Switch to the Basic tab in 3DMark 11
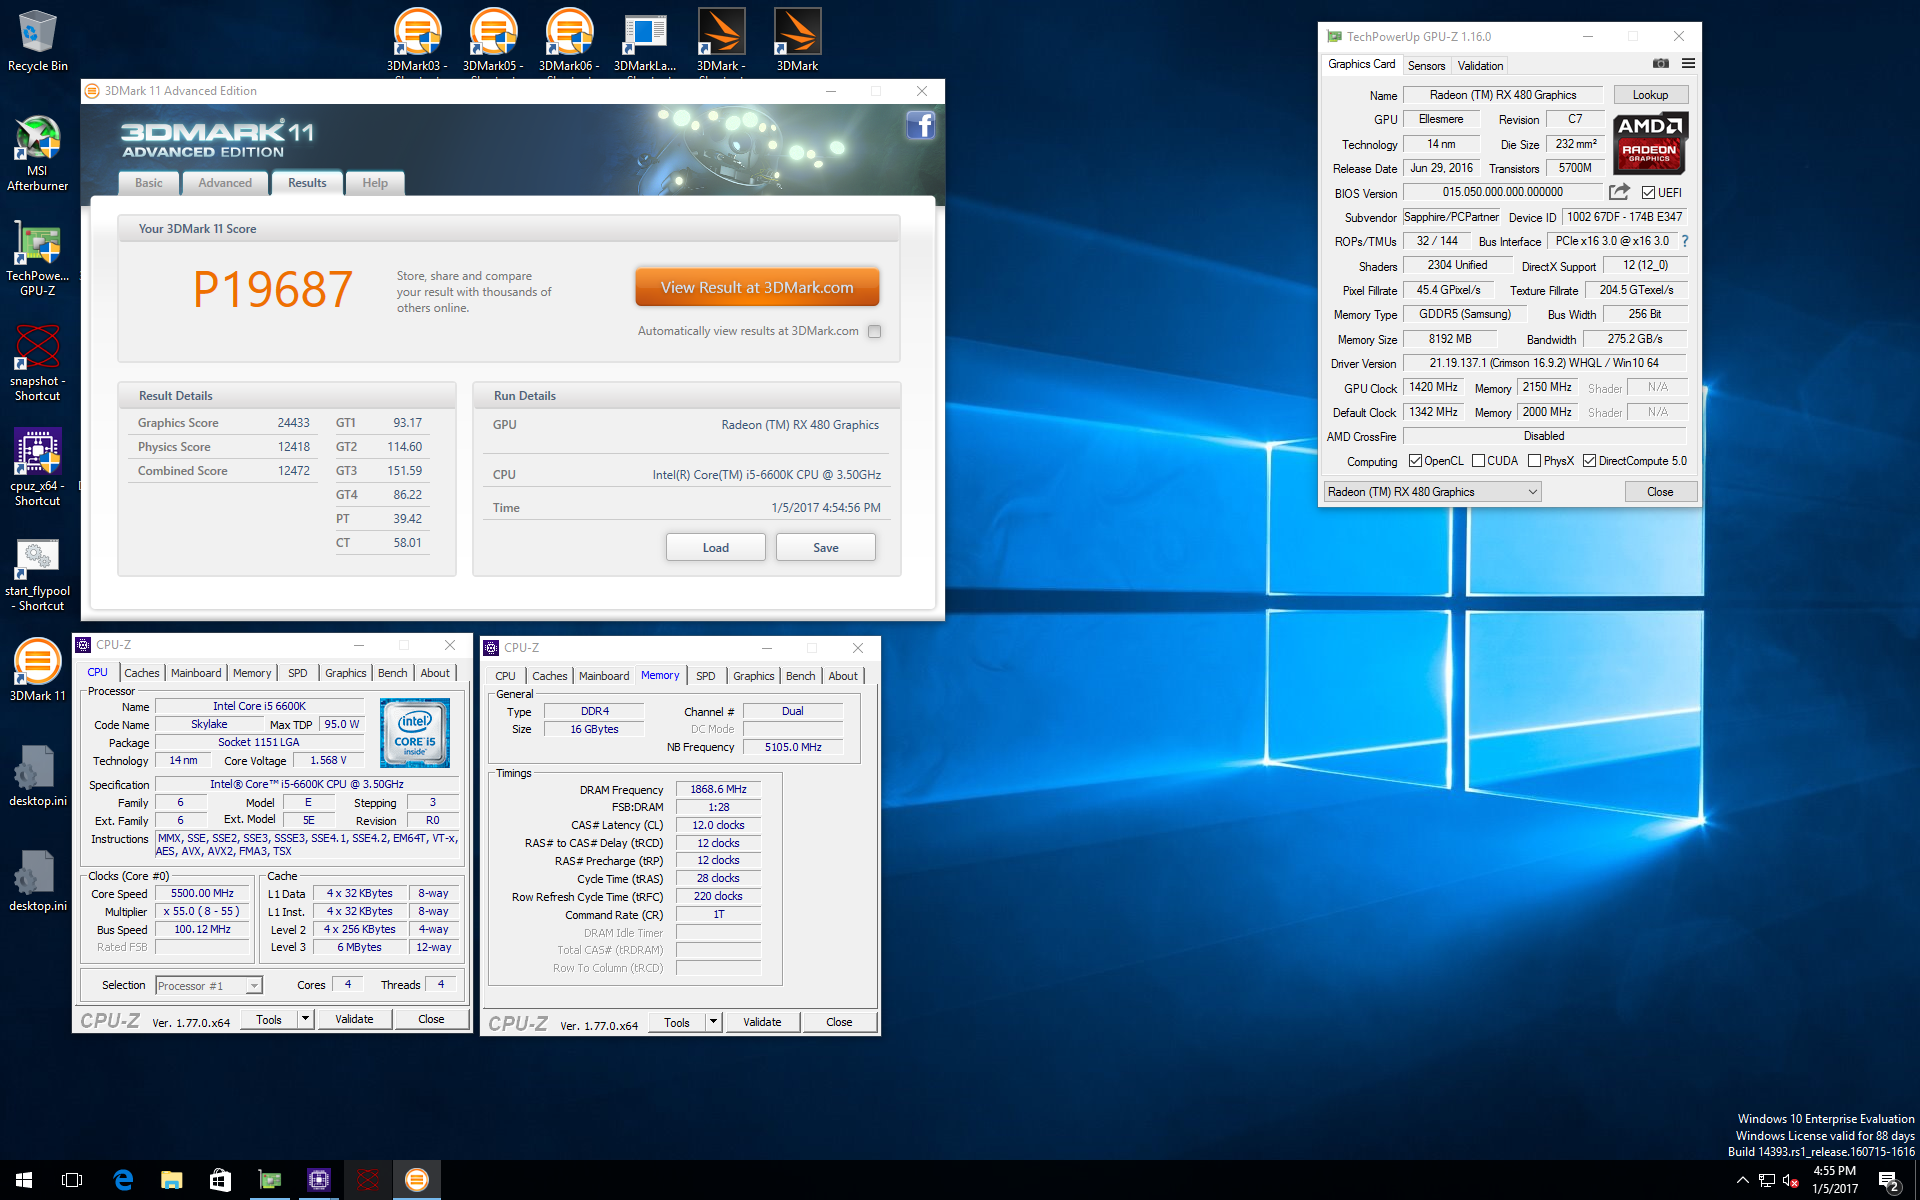This screenshot has height=1200, width=1920. (149, 183)
